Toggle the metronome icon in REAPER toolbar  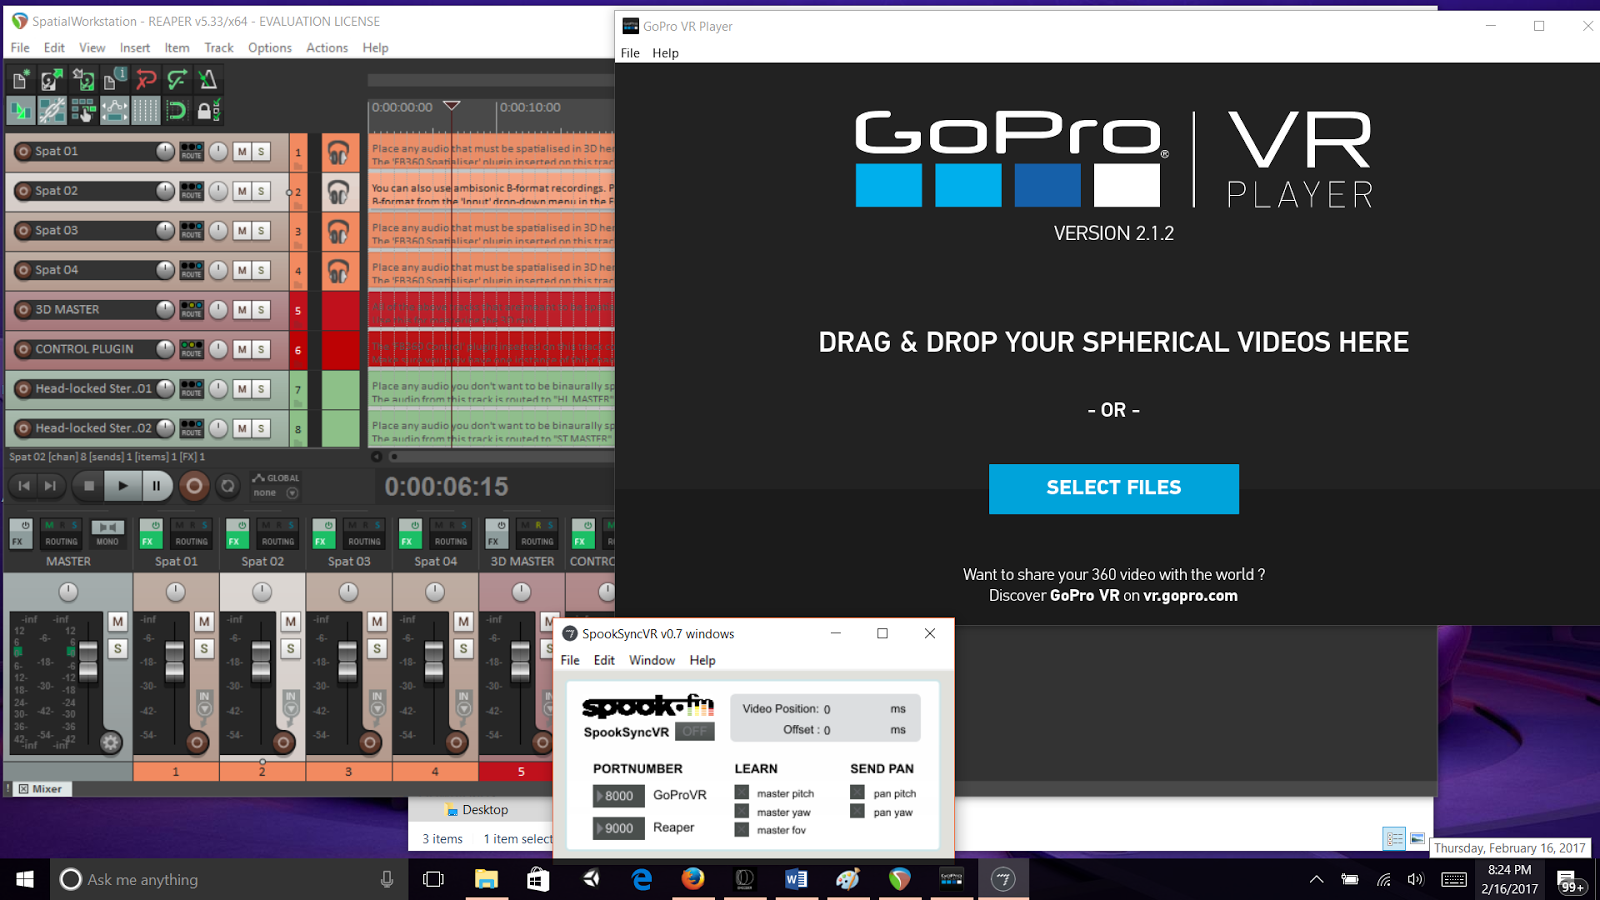[208, 79]
